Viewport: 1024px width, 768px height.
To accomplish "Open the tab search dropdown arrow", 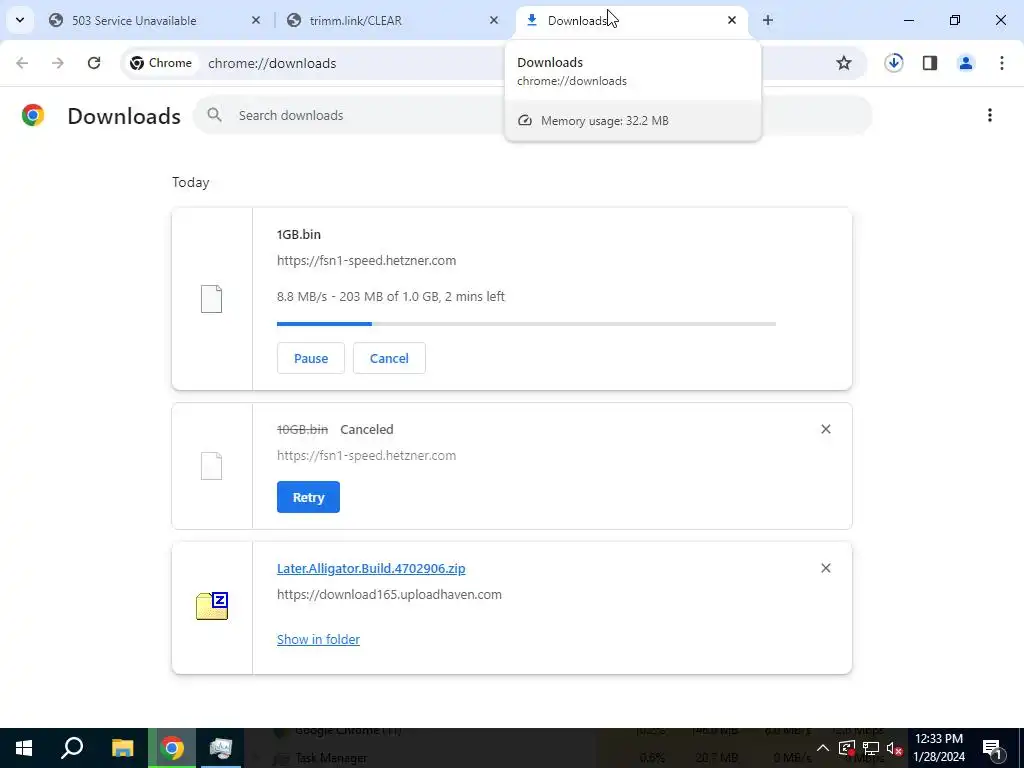I will tap(20, 20).
